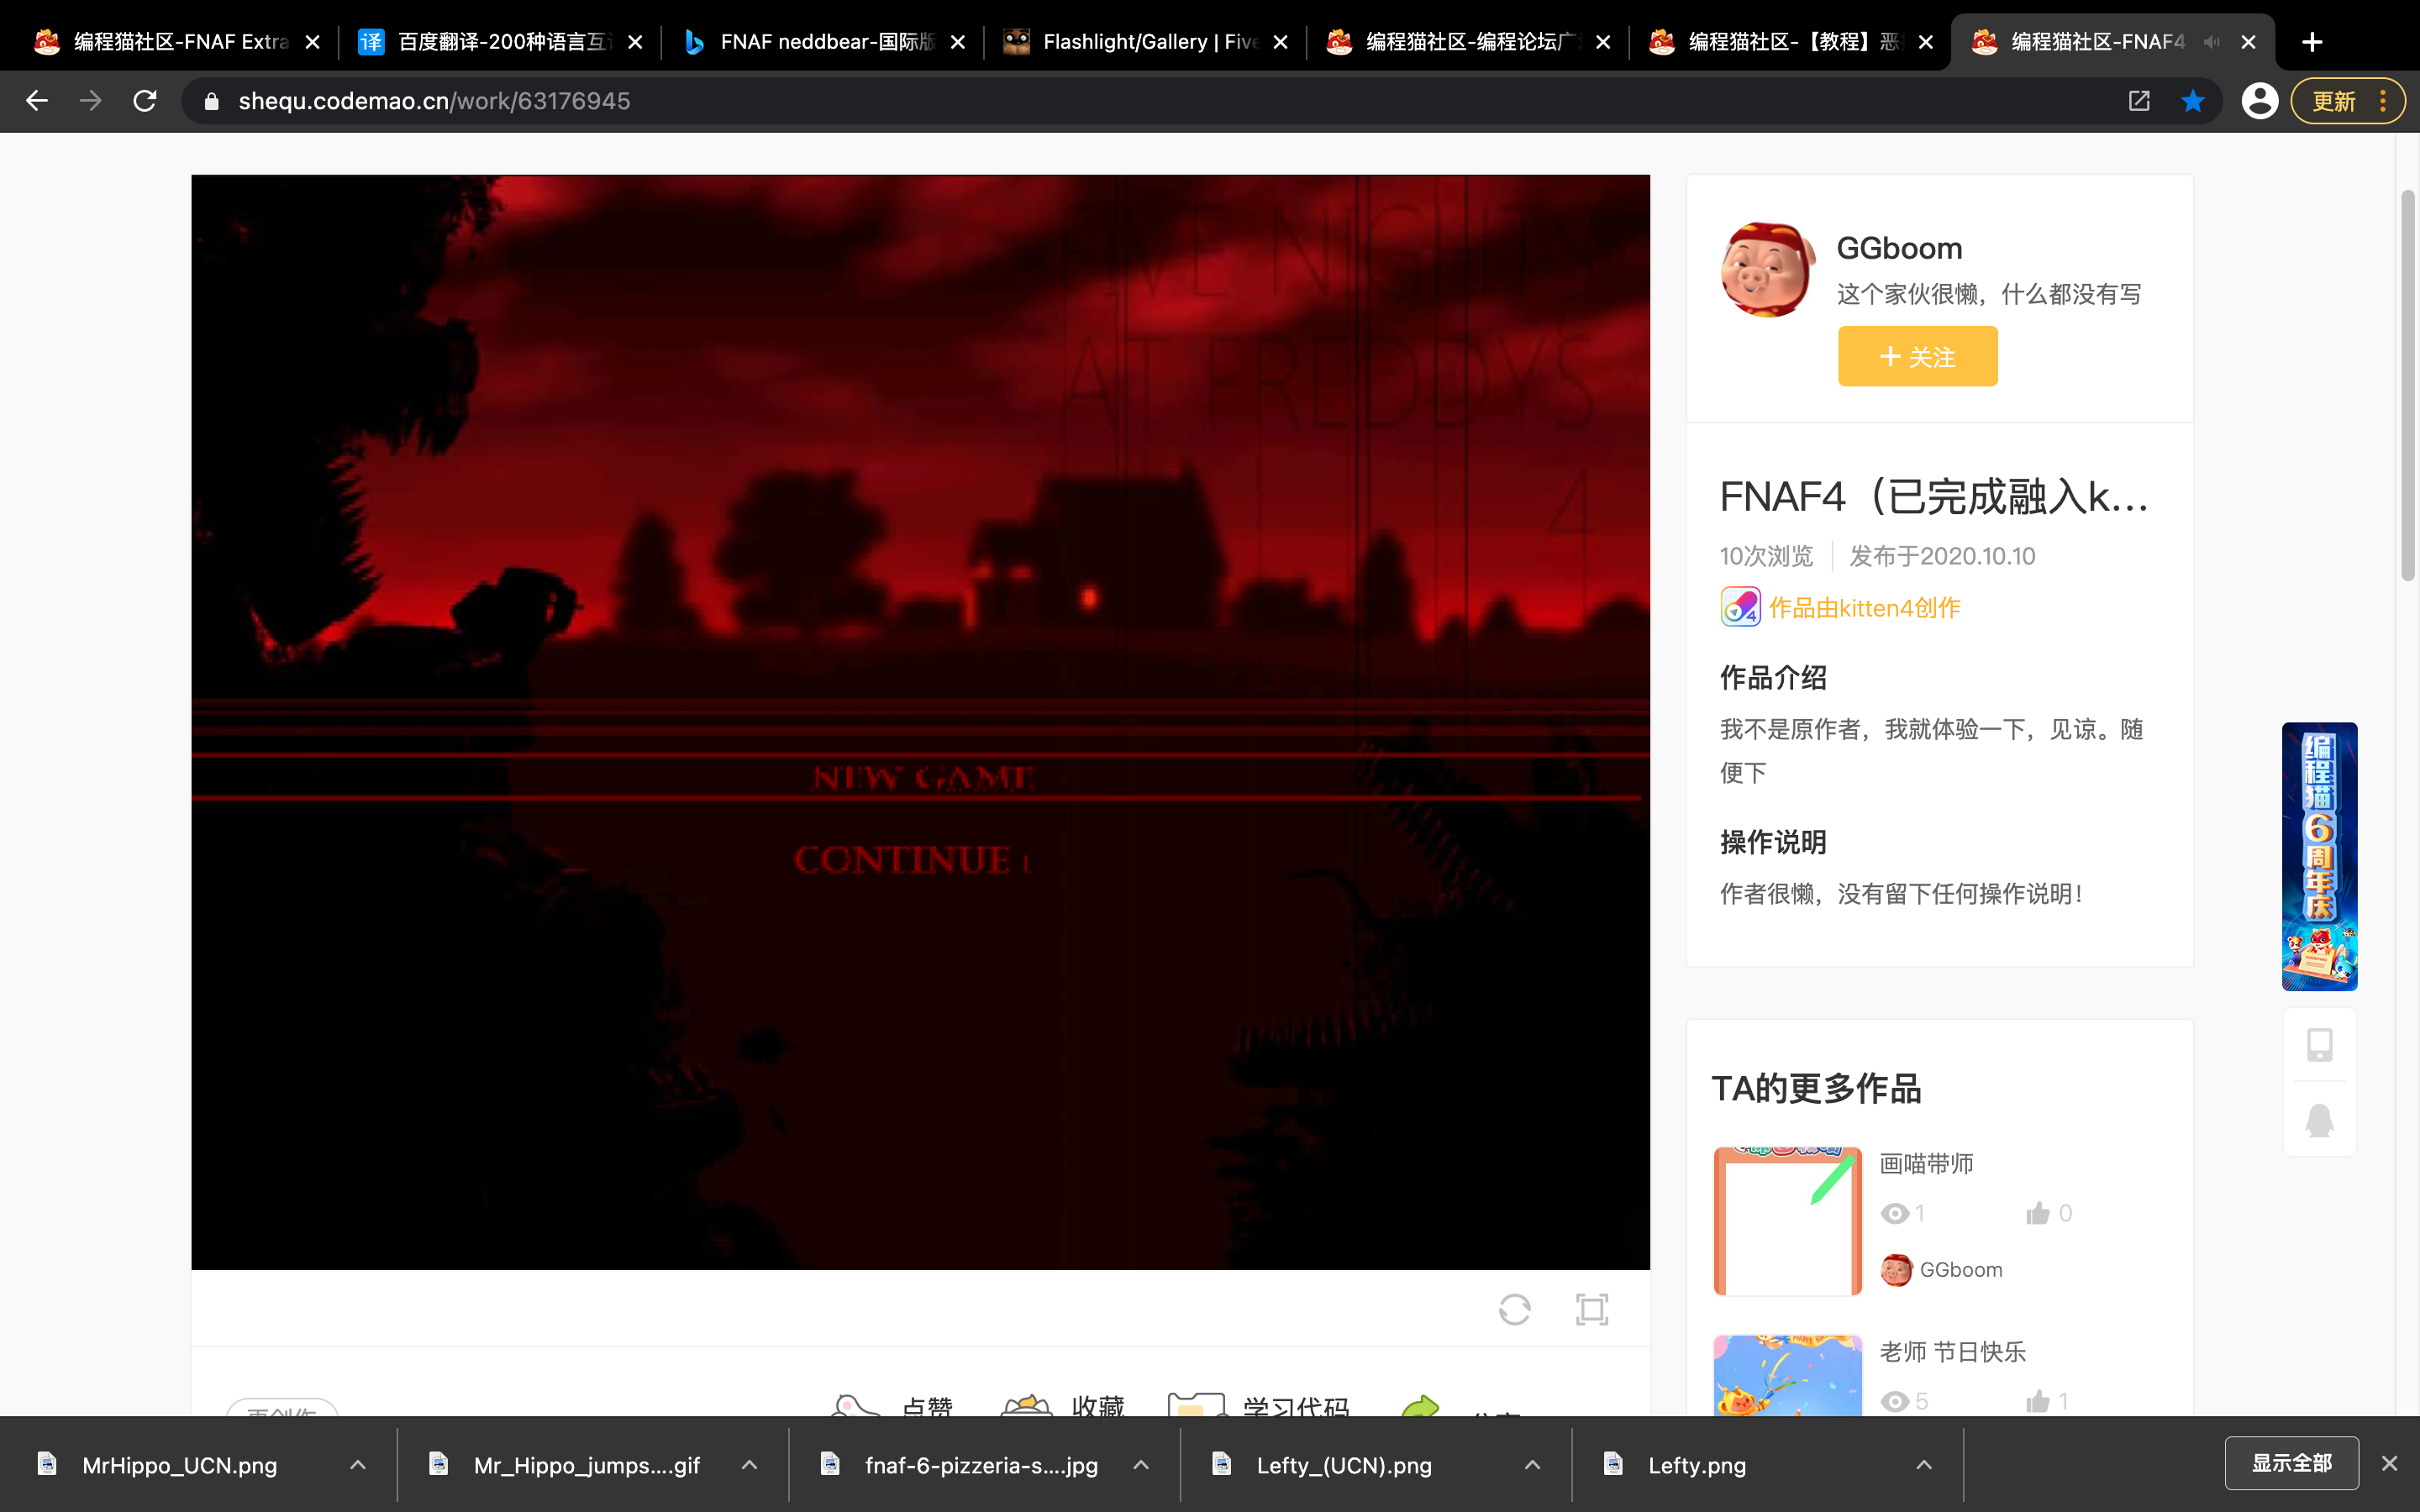
Task: Click the 作品介绍 heading
Action: (1773, 678)
